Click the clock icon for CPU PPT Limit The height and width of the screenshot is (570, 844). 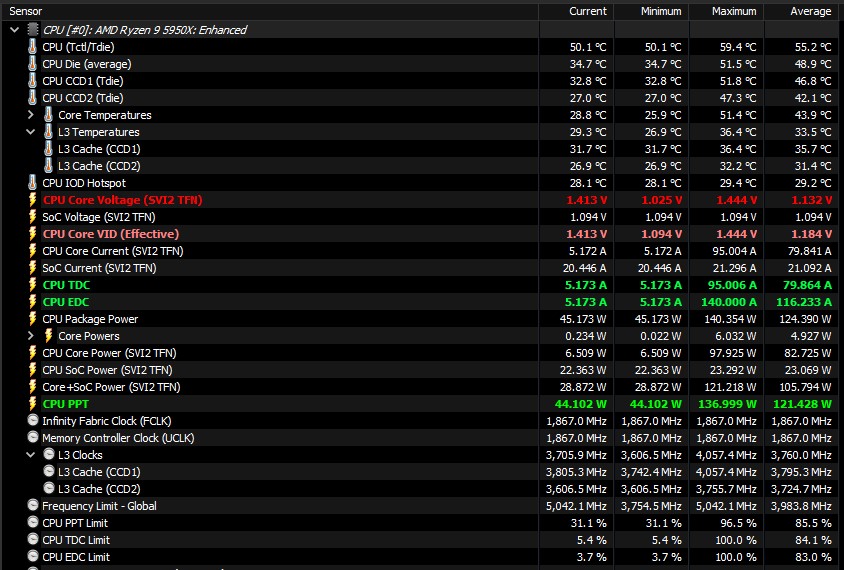(x=33, y=522)
